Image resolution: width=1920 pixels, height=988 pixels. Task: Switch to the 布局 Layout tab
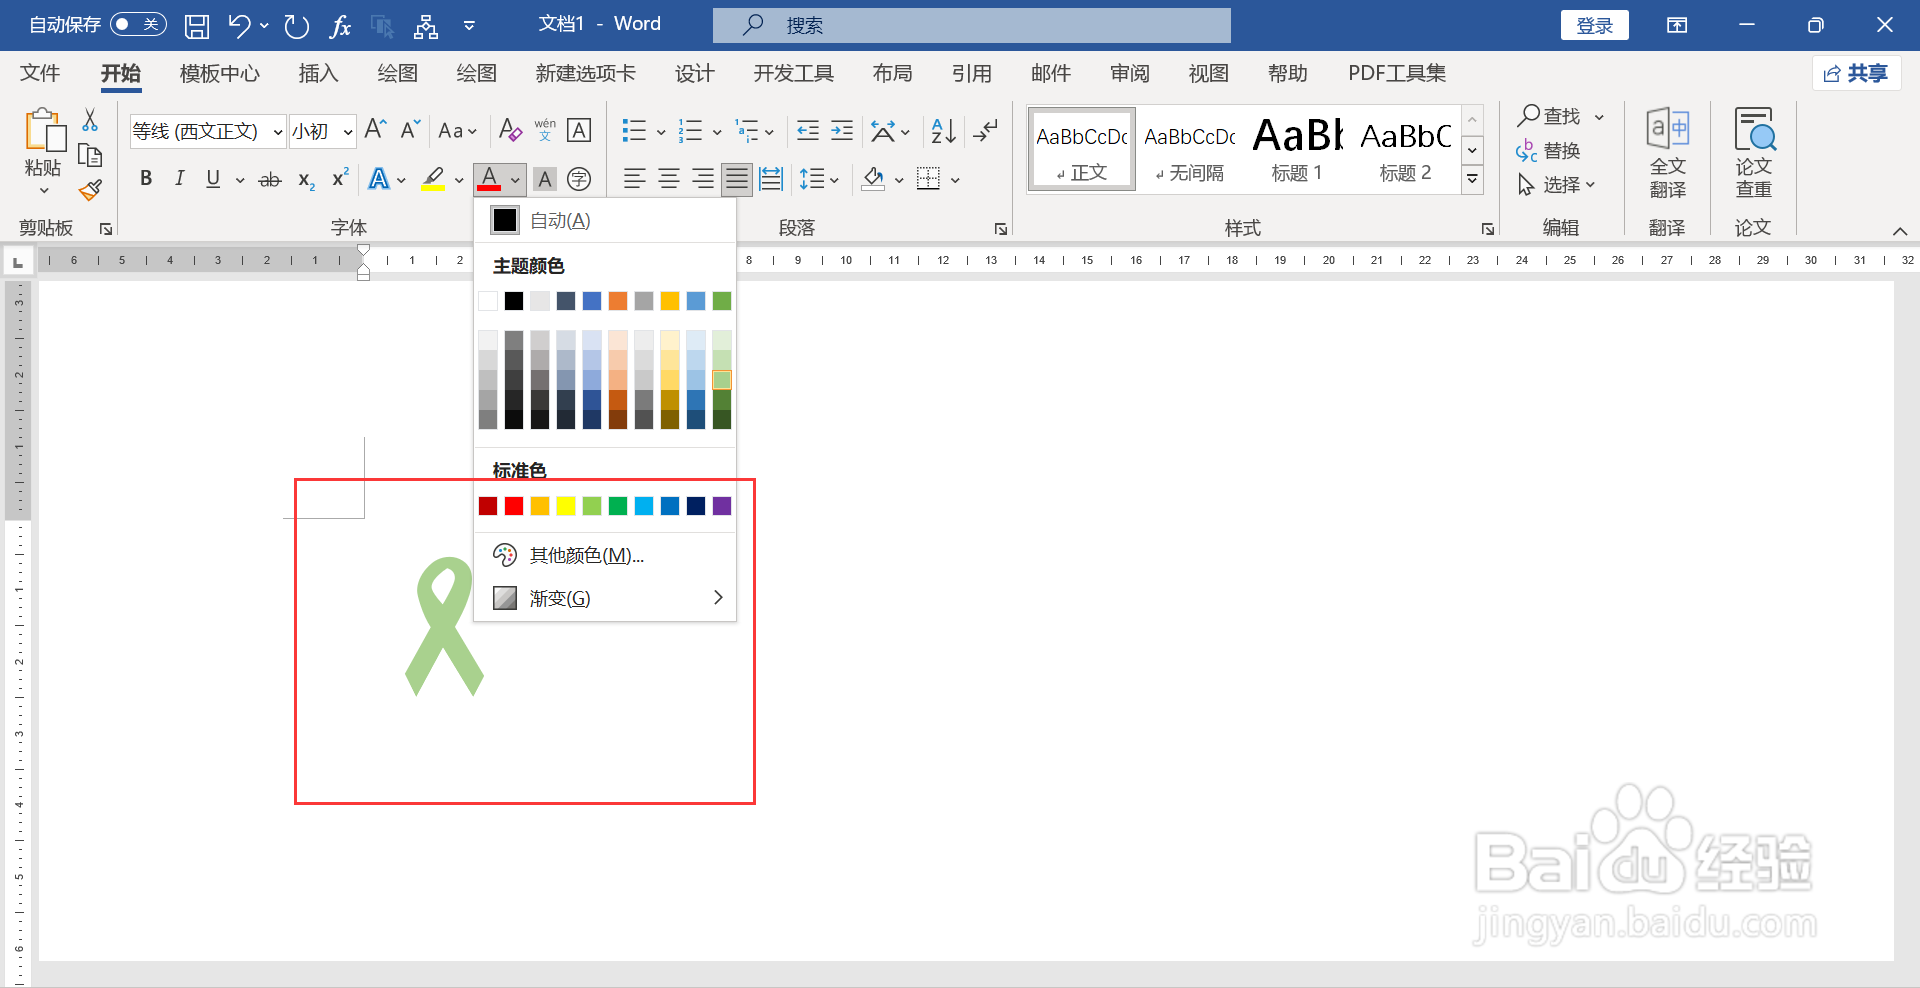[892, 73]
